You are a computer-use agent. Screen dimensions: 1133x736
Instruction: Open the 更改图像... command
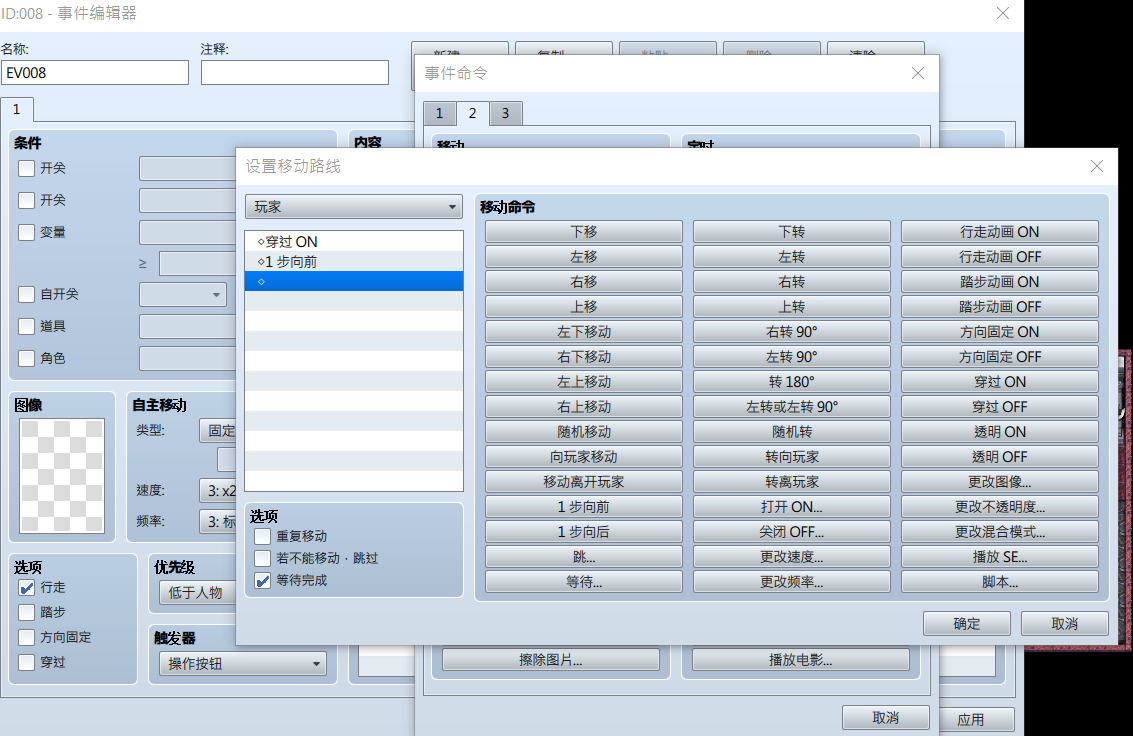[999, 482]
